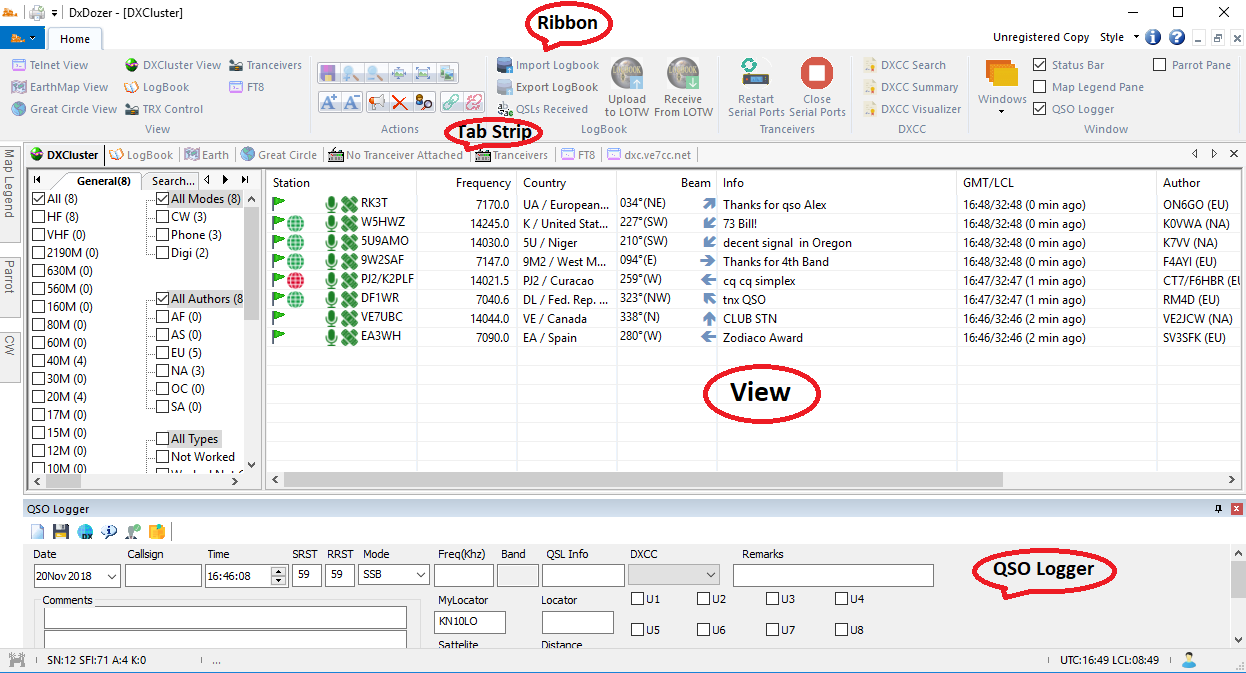Screen dimensions: 1246x673
Task: Restart Serial Ports
Action: pos(756,87)
